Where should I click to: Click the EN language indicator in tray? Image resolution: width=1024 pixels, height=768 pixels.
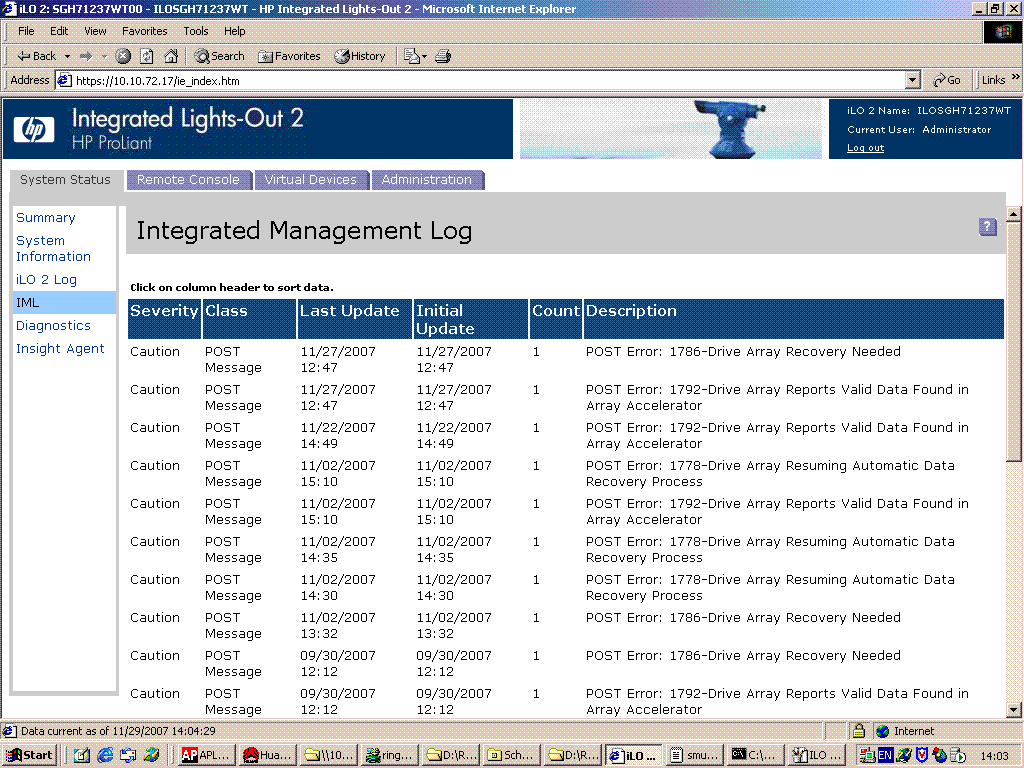pos(885,755)
